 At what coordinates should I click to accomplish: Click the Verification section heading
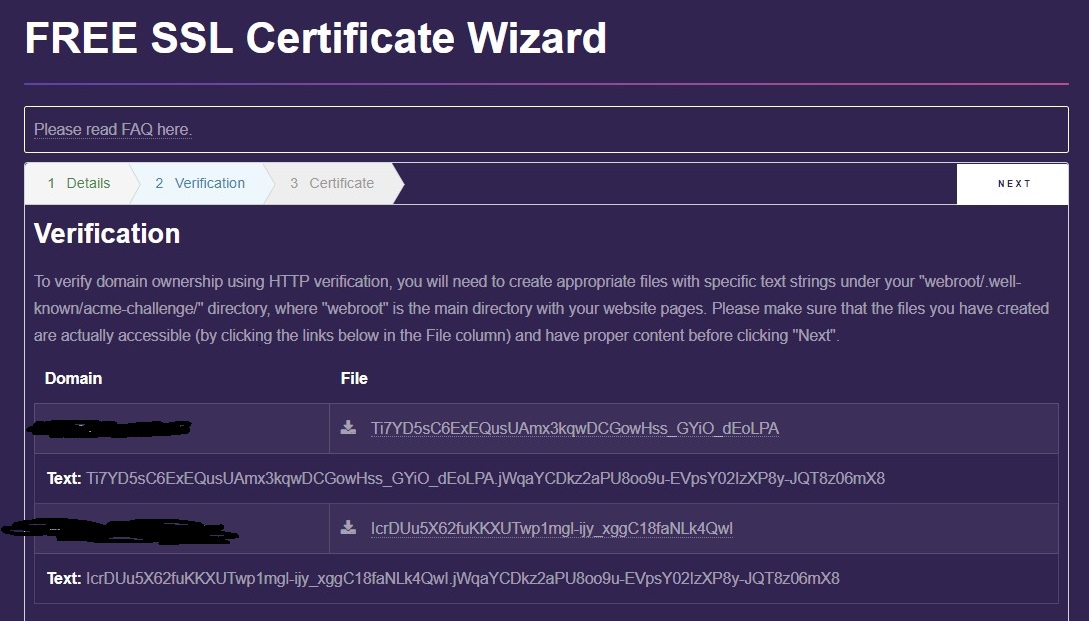tap(107, 234)
